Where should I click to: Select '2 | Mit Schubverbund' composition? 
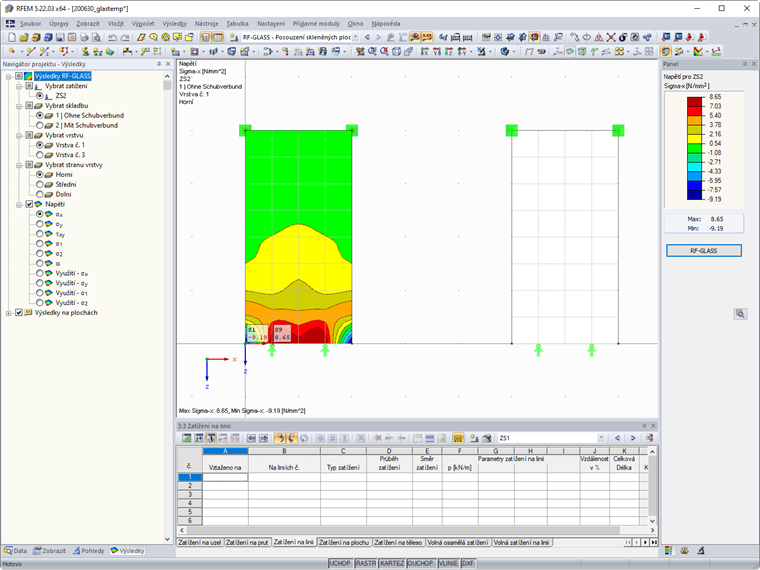tap(40, 125)
